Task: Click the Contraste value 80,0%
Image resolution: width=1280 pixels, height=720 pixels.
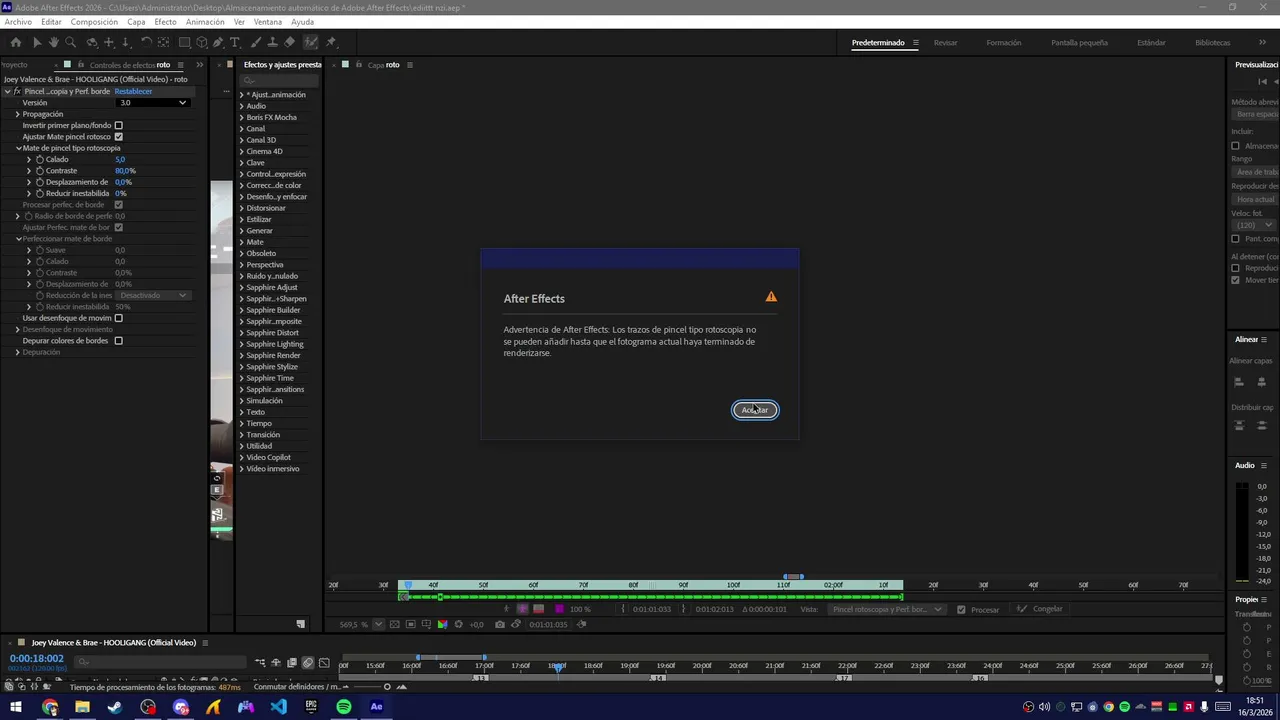Action: tap(125, 171)
